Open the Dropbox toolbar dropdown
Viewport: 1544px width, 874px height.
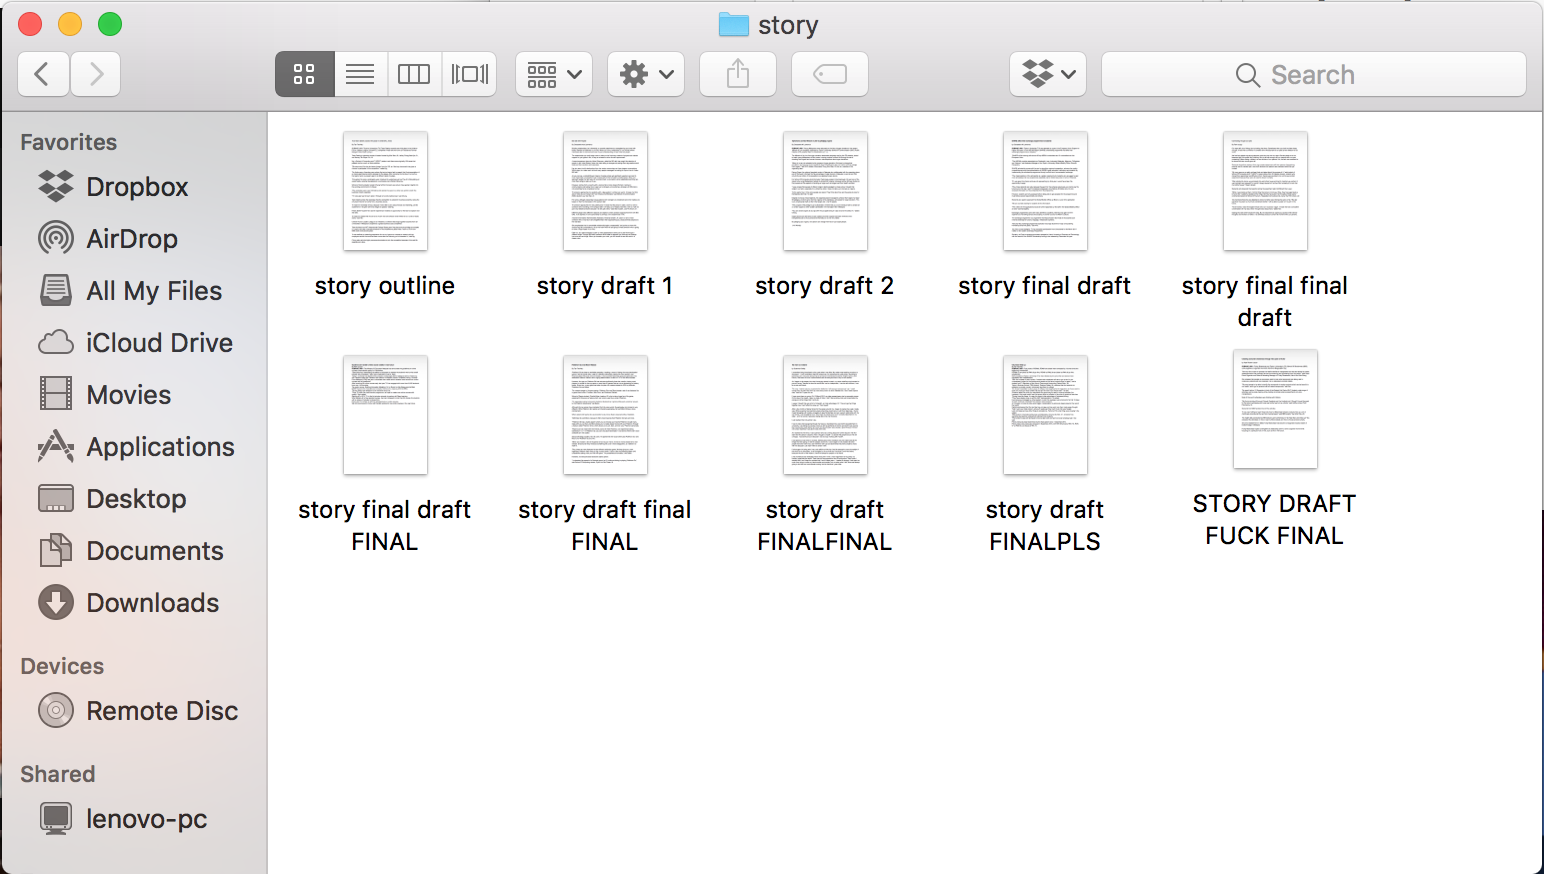click(1047, 74)
